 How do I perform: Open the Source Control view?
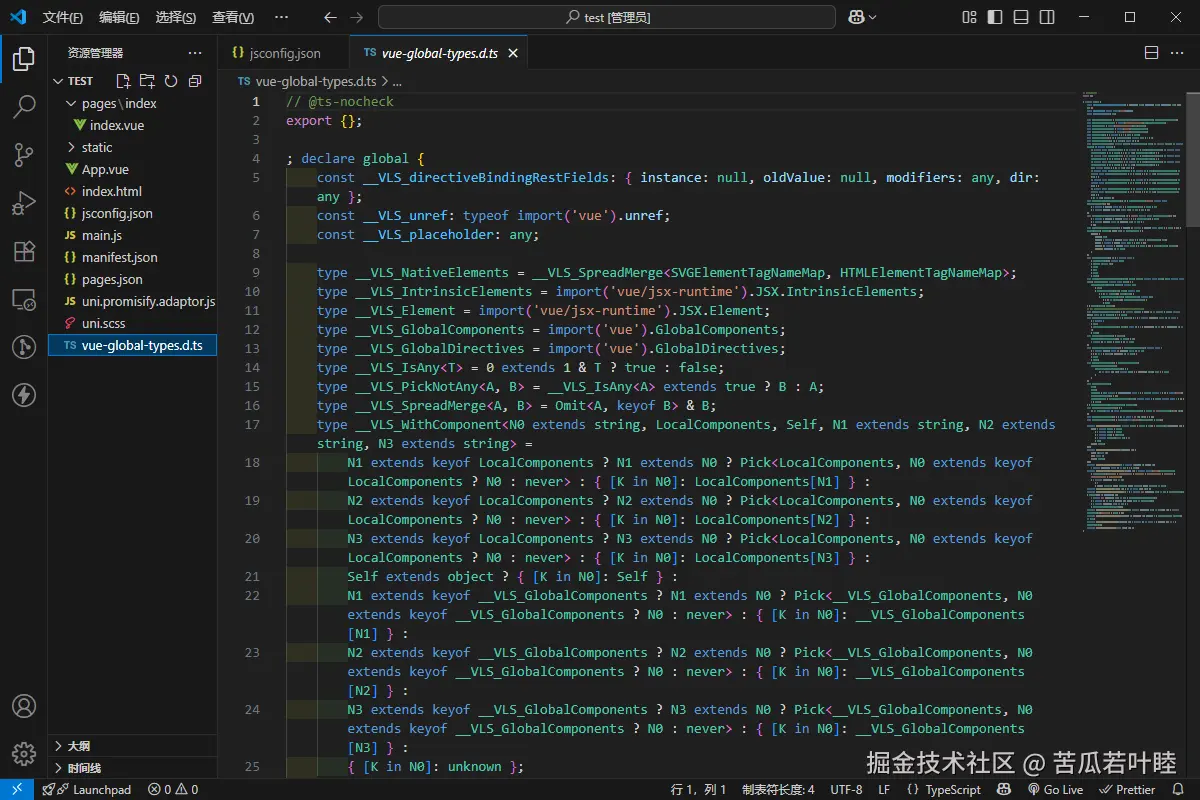(24, 155)
